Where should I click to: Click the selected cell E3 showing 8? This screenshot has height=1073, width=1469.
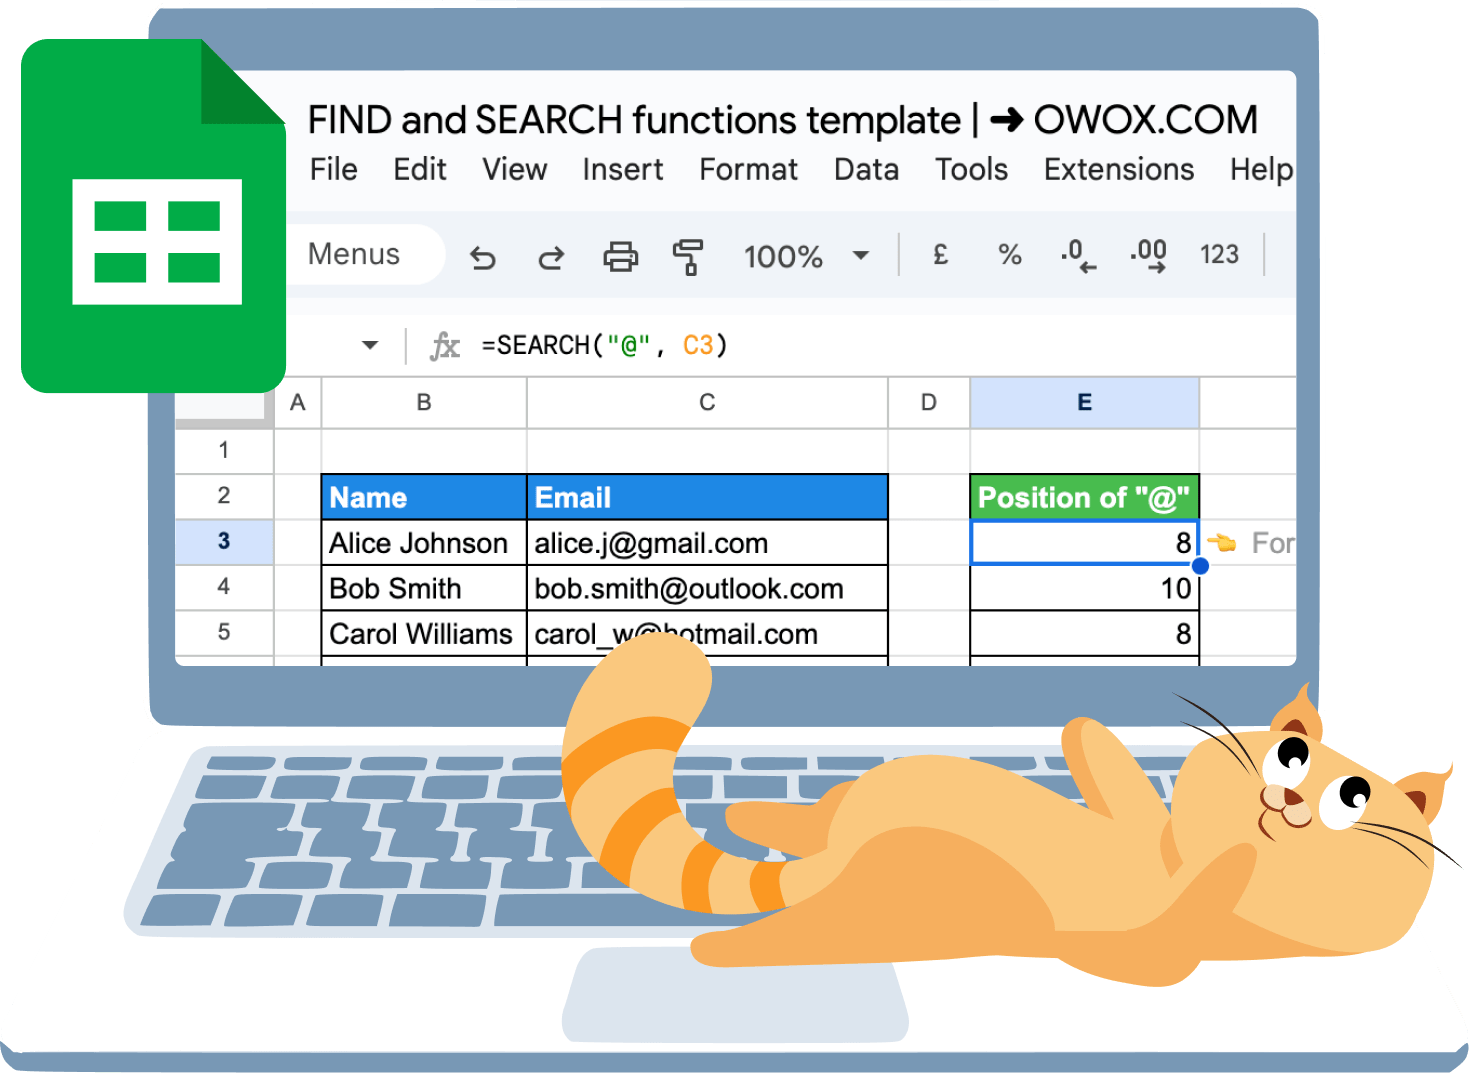coord(1085,543)
